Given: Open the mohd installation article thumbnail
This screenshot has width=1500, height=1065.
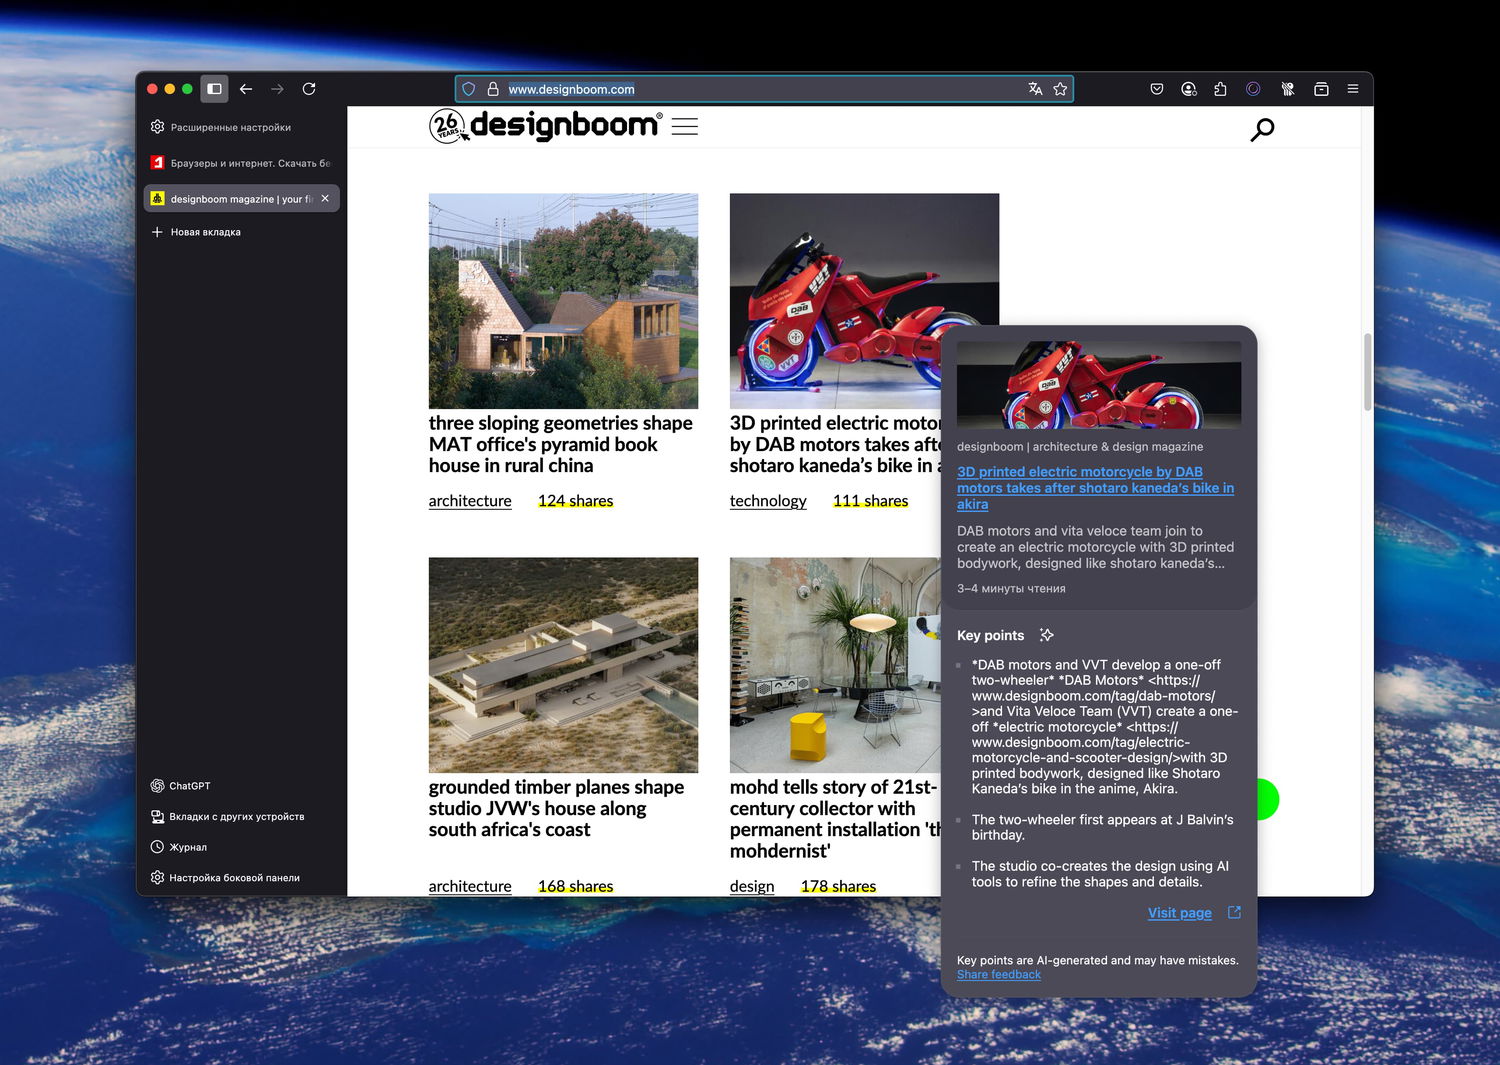Looking at the screenshot, I should point(835,665).
